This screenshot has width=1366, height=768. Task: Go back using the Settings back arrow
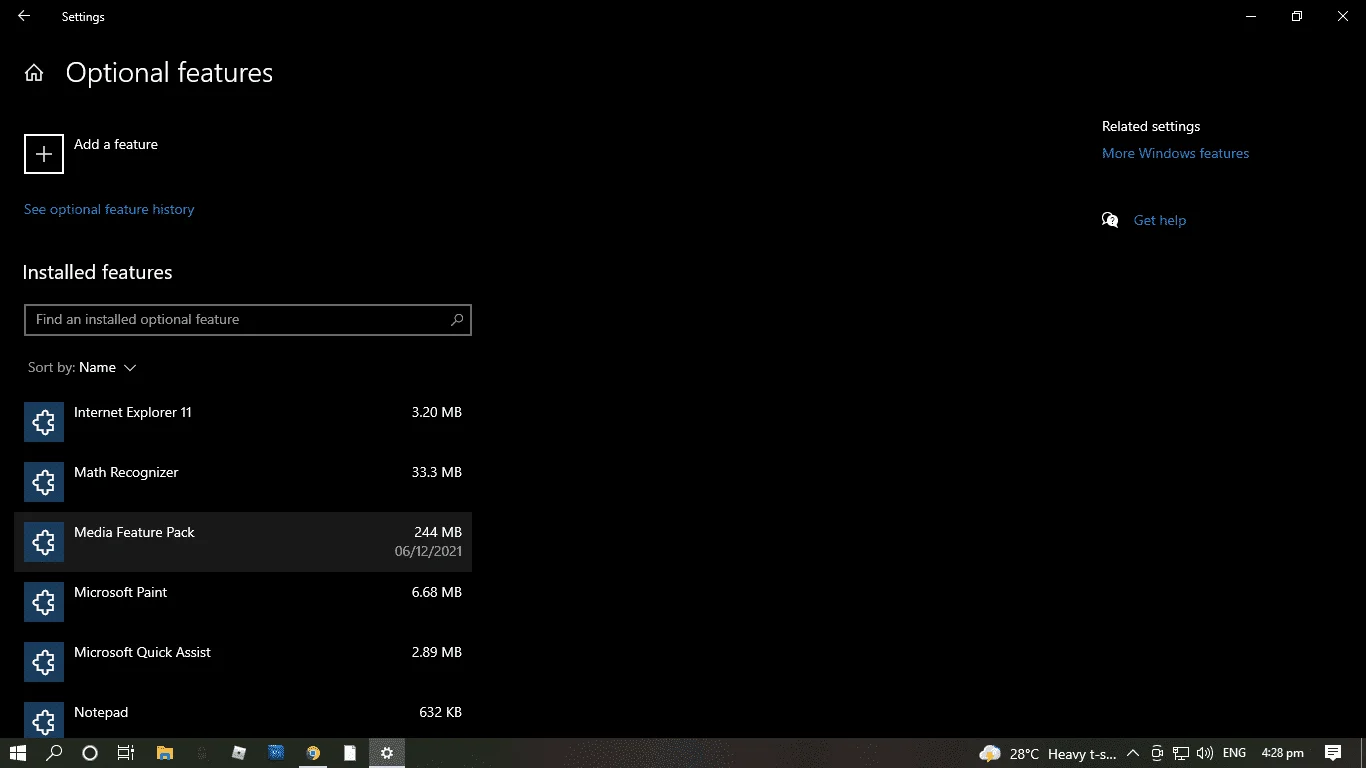point(24,17)
